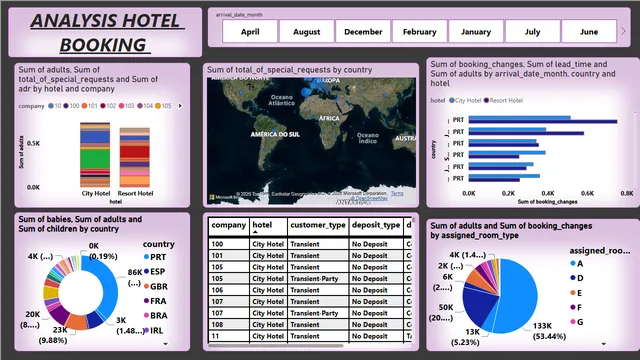Select GBR in donut chart legend
This screenshot has height=360, width=640.
coord(156,287)
